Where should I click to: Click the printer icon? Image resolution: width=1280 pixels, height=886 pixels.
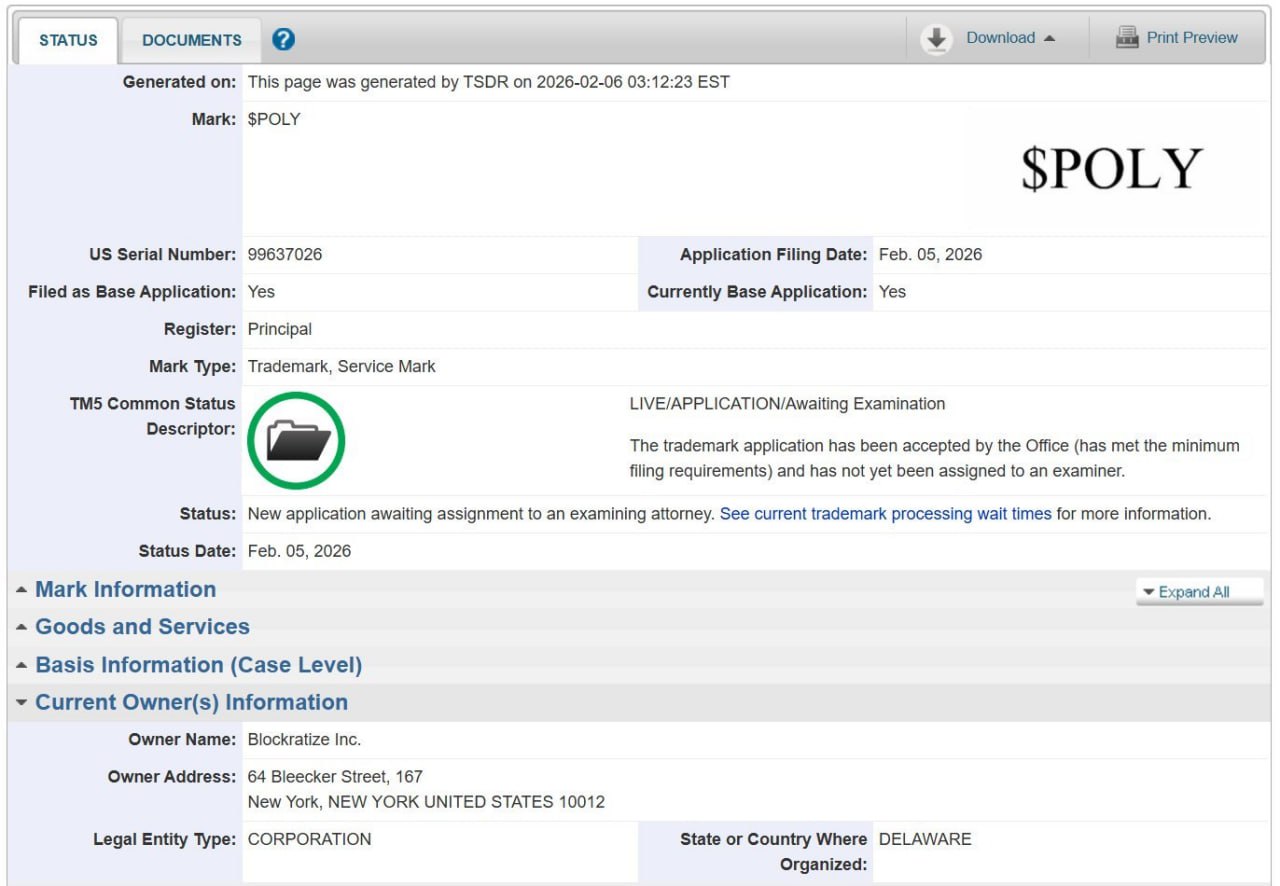(1127, 38)
